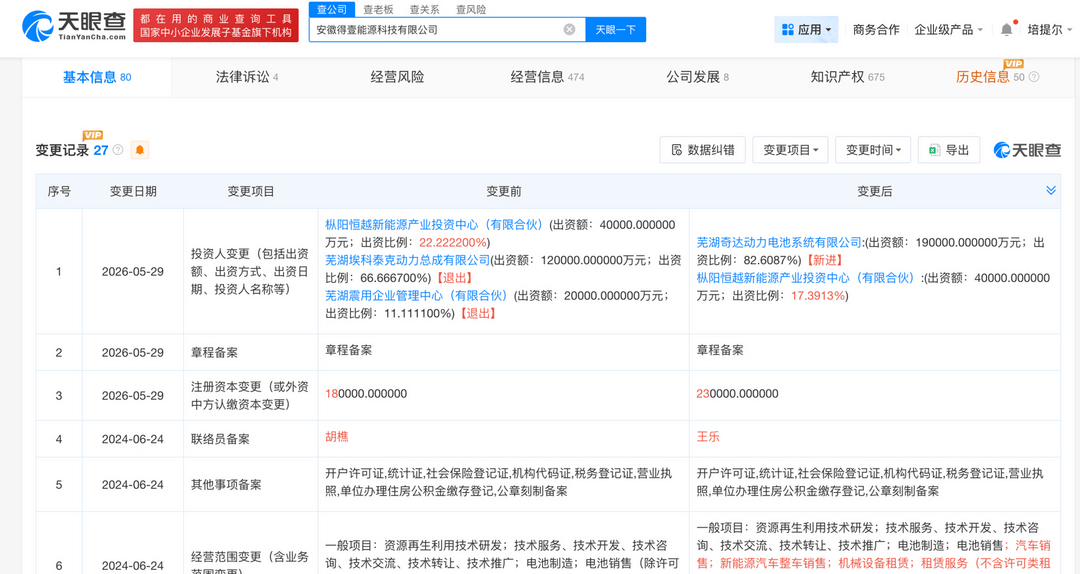Open 枞阳恒越新能源产业投资中心 link in 变更后 column
This screenshot has height=574, width=1080.
point(806,278)
